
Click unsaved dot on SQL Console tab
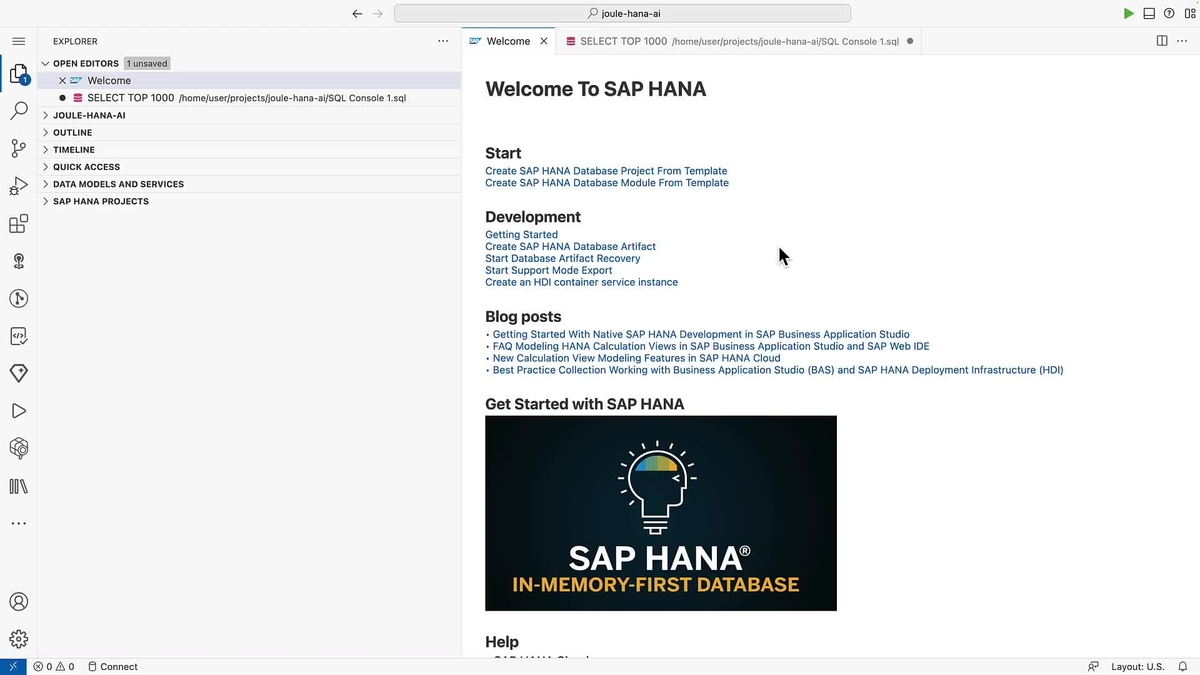click(x=909, y=41)
